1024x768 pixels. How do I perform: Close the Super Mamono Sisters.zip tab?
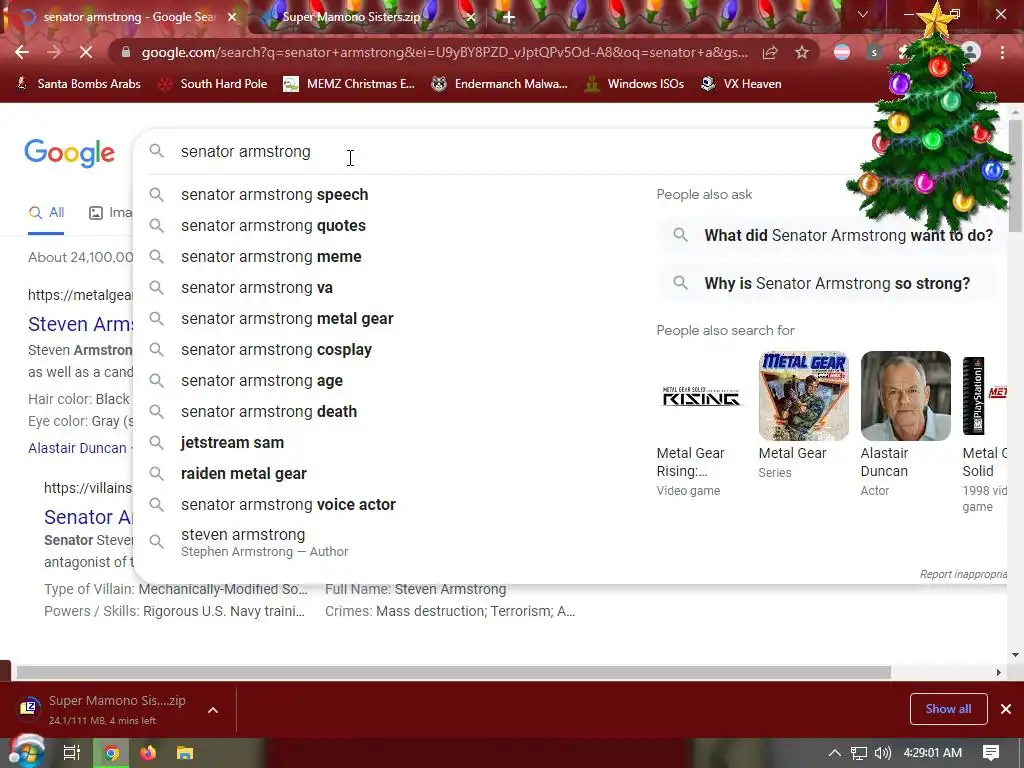coord(471,17)
